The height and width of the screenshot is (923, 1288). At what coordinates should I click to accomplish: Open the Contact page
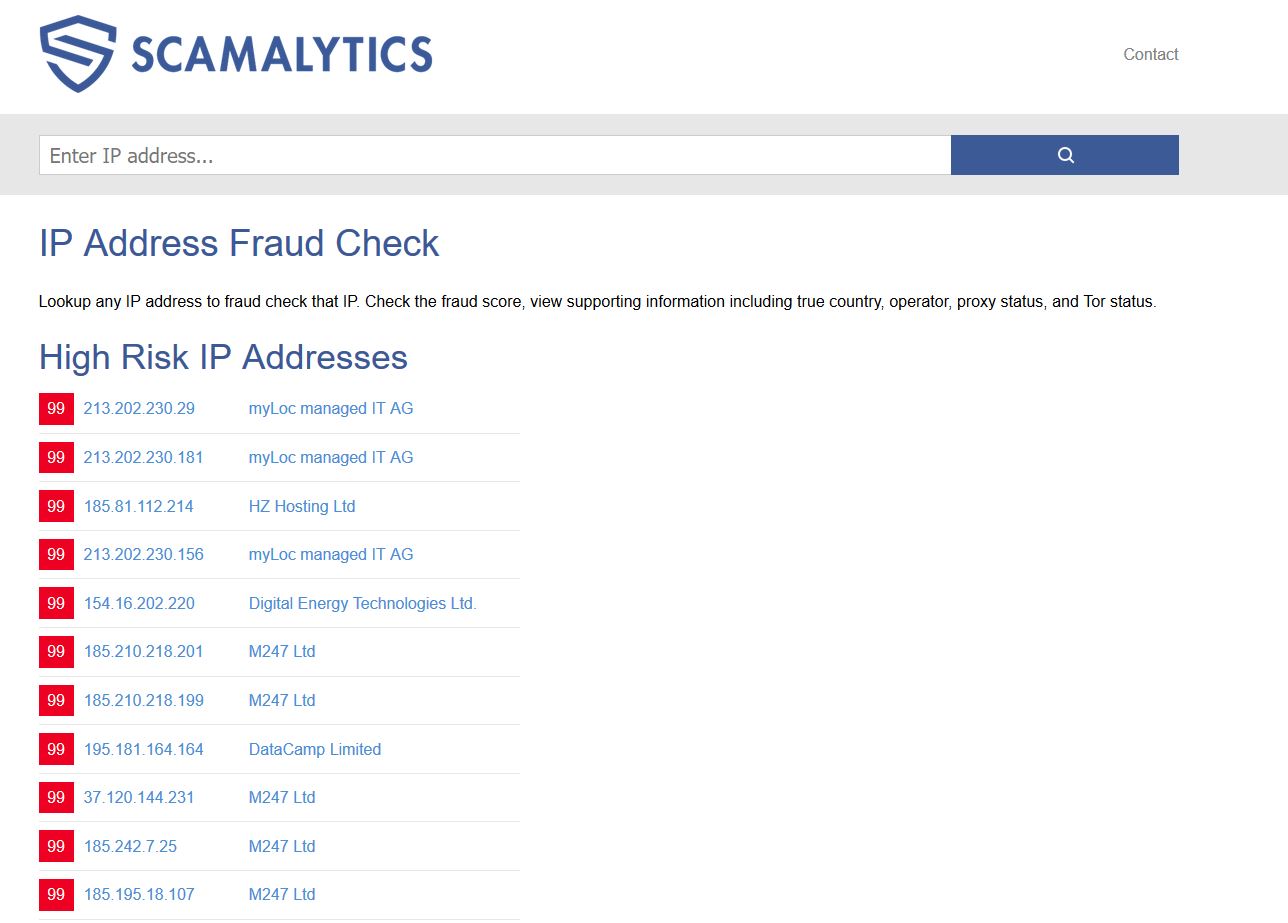tap(1150, 54)
